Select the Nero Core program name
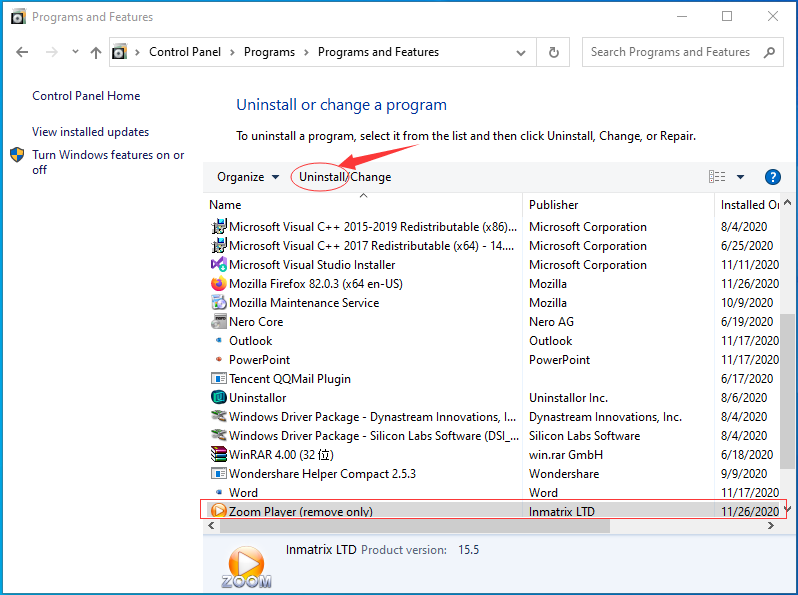 point(256,322)
